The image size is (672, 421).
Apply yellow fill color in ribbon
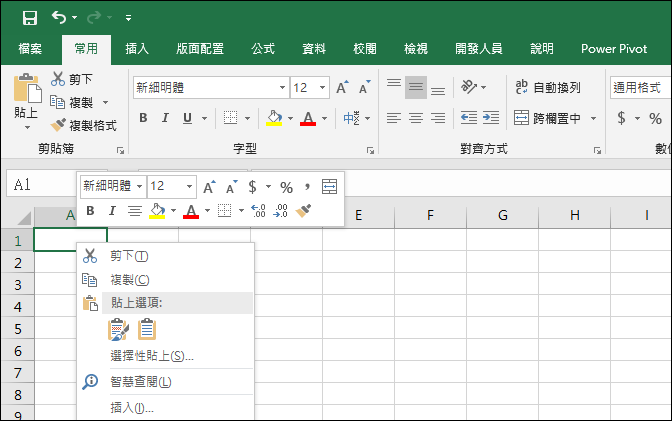point(274,117)
